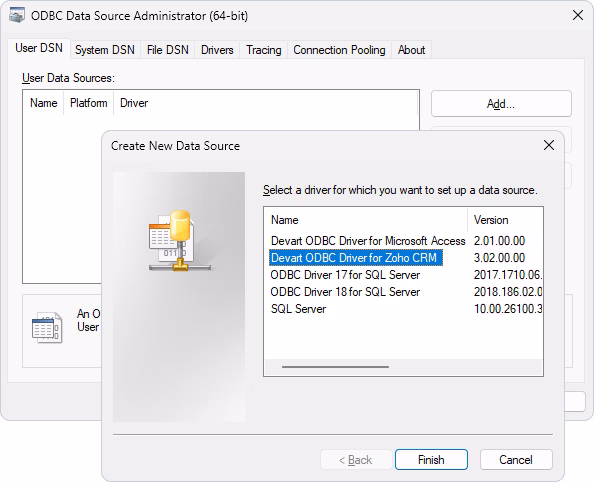Click the Version column header in driver list
This screenshot has height=482, width=594.
pos(505,220)
